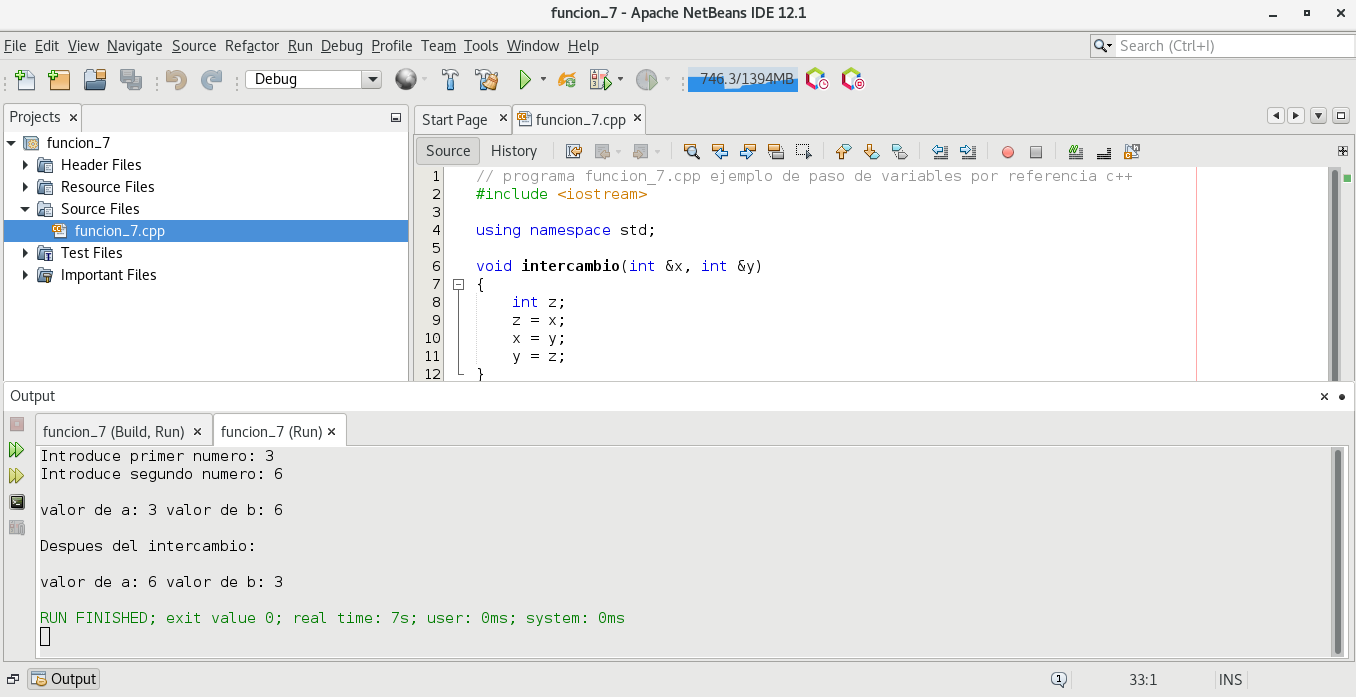Click the New File toolbar icon
Viewport: 1356px width, 697px height.
tap(24, 80)
